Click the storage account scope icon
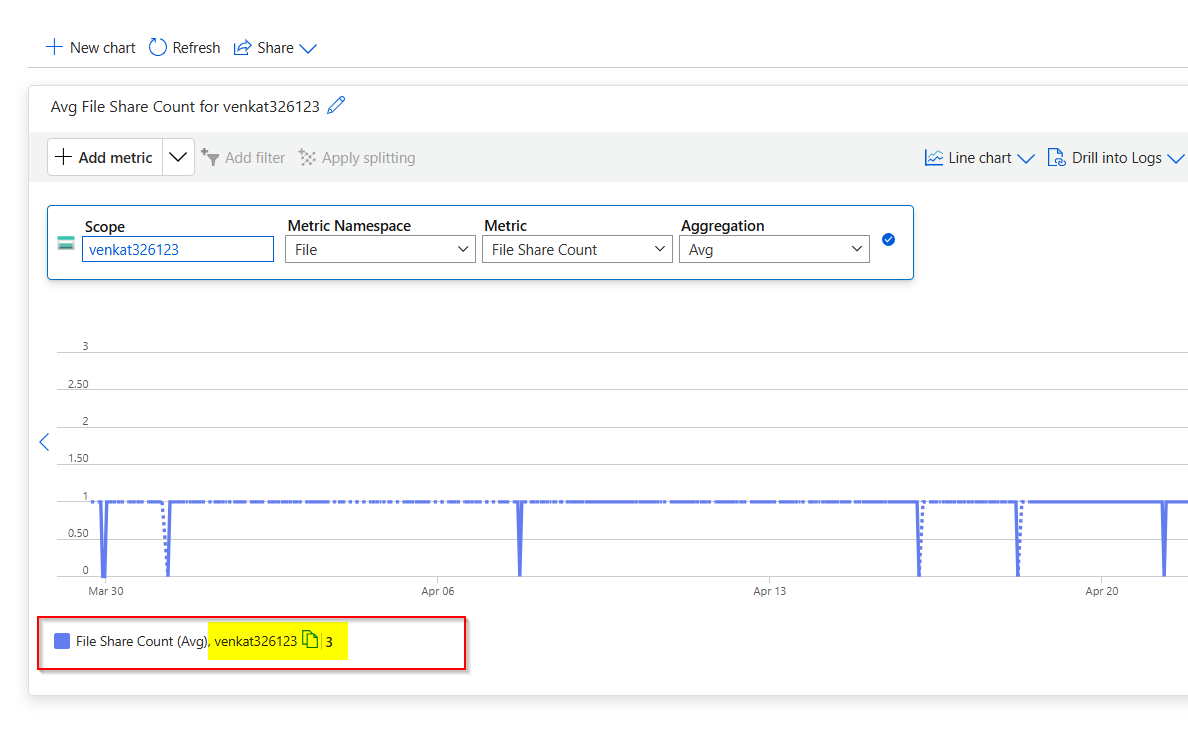 66,243
